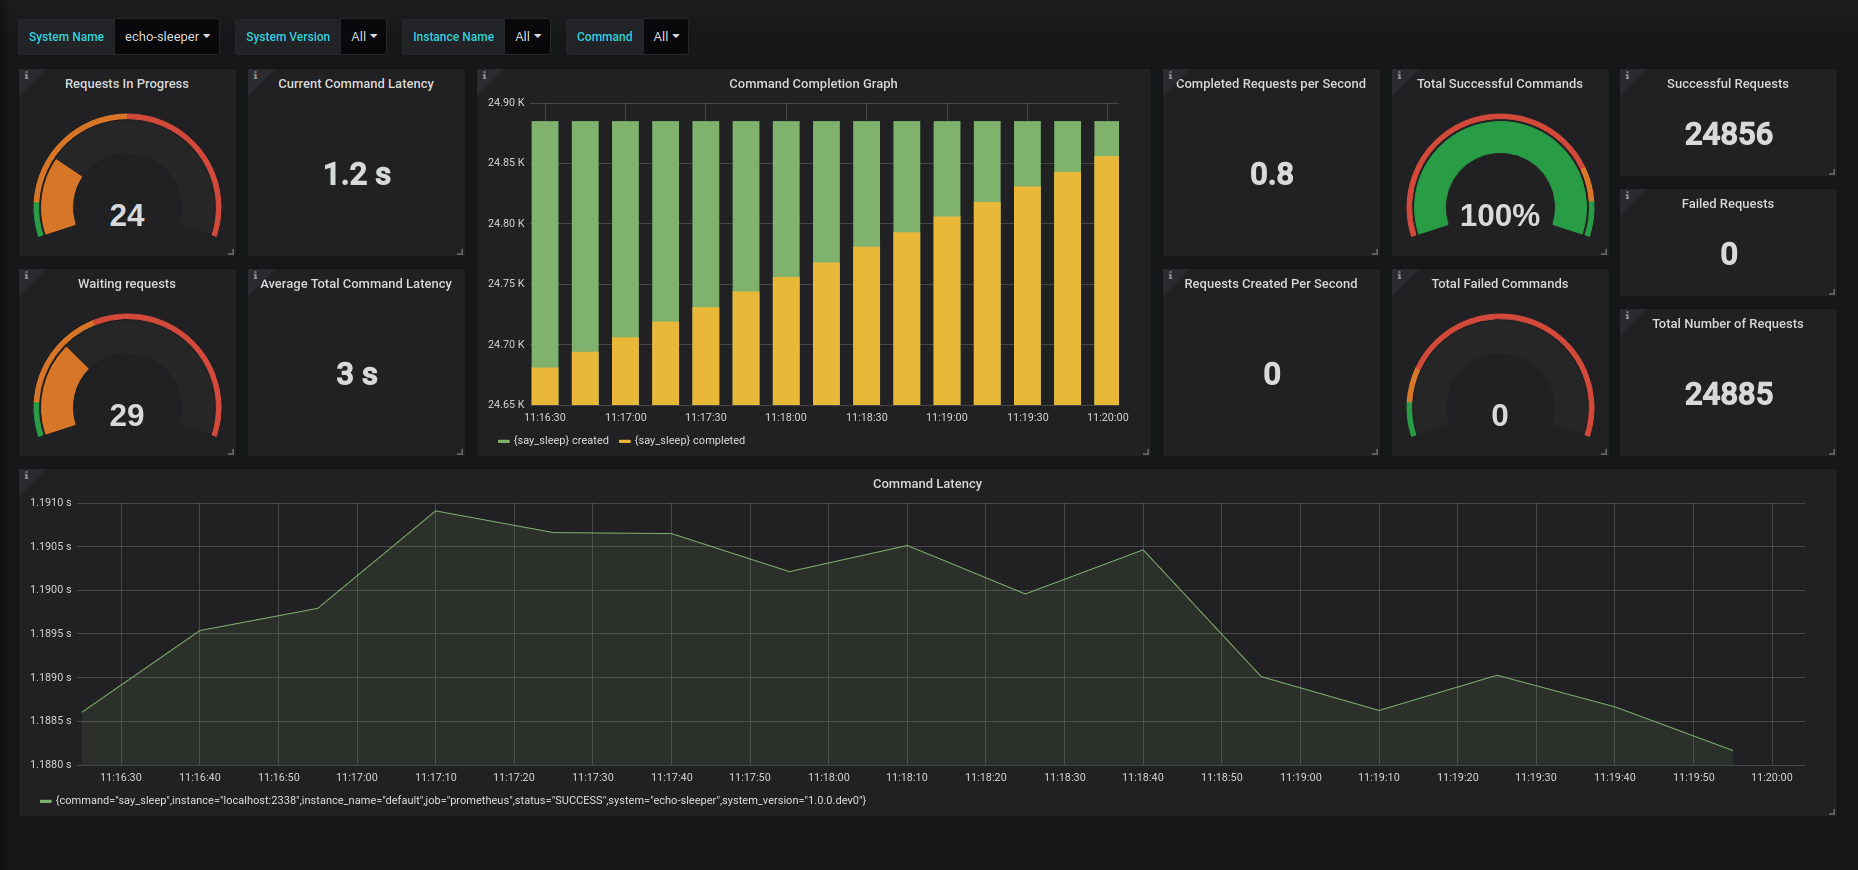Click the green color swatch of {say_sleep} created
Image resolution: width=1858 pixels, height=870 pixels.
click(504, 441)
